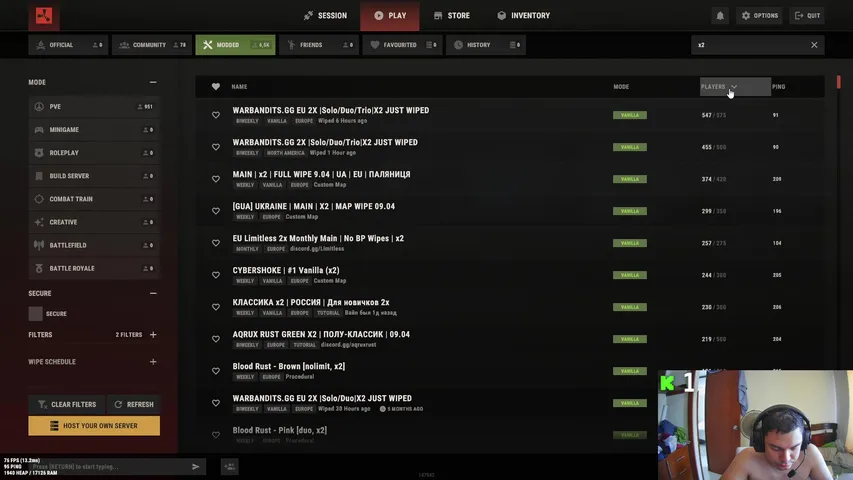Viewport: 853px width, 480px height.
Task: Expand the Filters section
Action: tap(153, 335)
